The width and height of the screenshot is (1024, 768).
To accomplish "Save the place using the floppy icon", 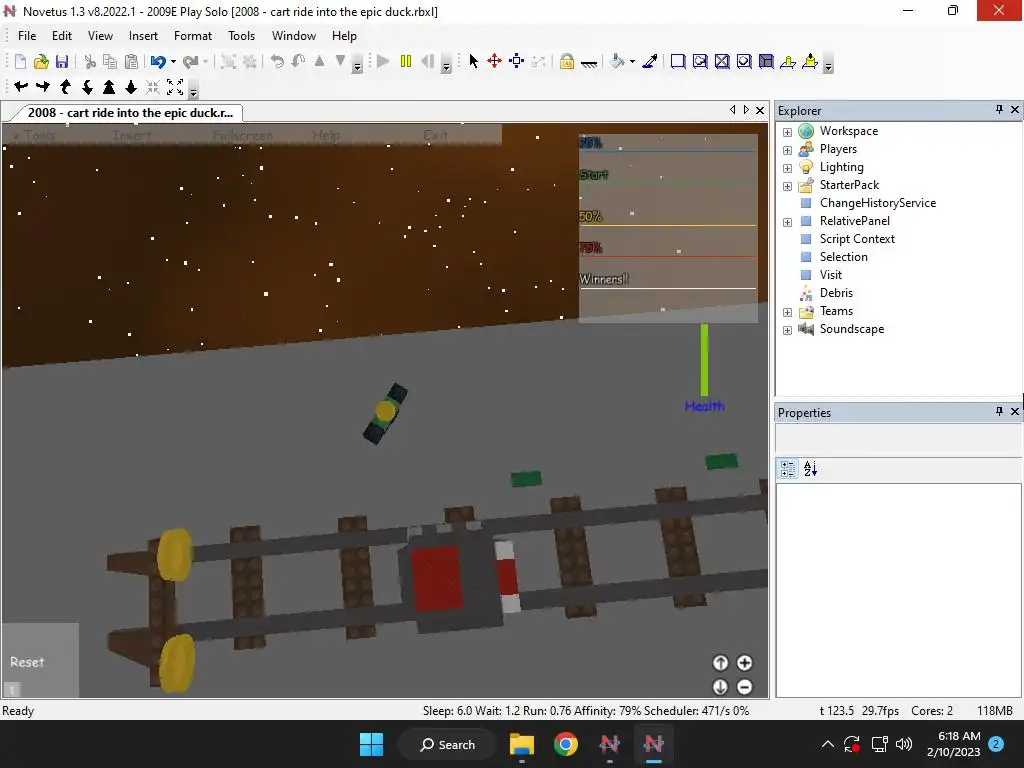I will point(61,61).
